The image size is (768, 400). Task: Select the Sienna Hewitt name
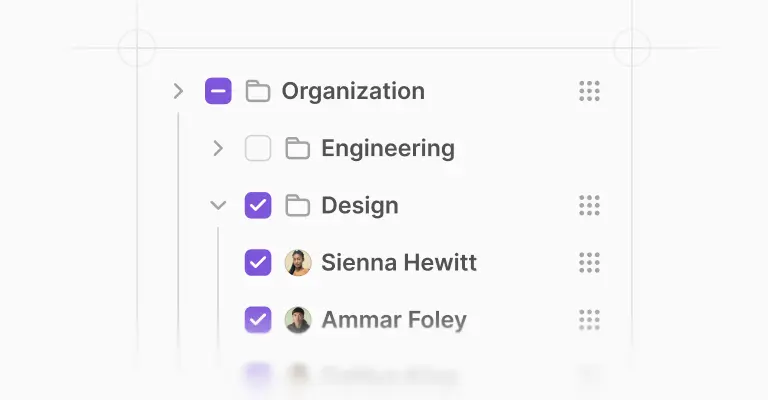(398, 263)
